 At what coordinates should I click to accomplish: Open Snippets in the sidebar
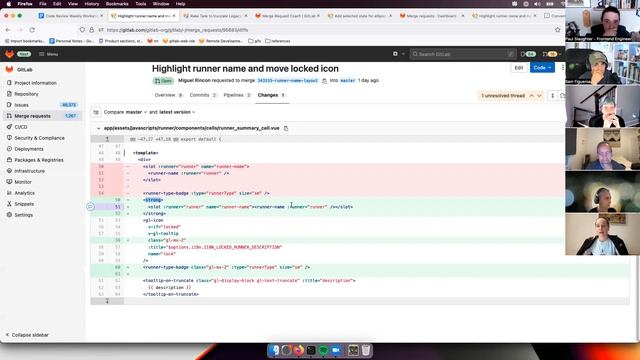(24, 204)
